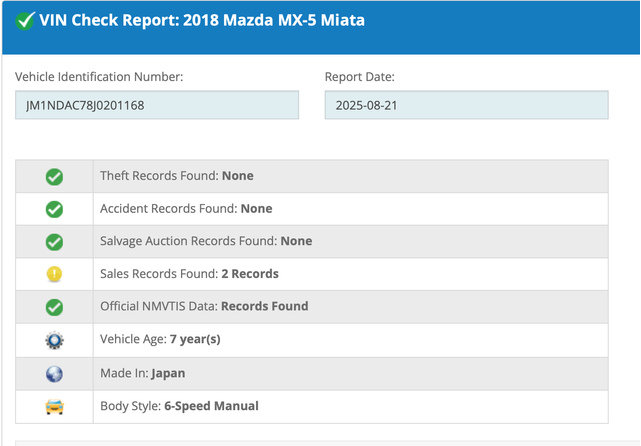Click the Body Style 6-Speed Manual text

click(x=179, y=406)
